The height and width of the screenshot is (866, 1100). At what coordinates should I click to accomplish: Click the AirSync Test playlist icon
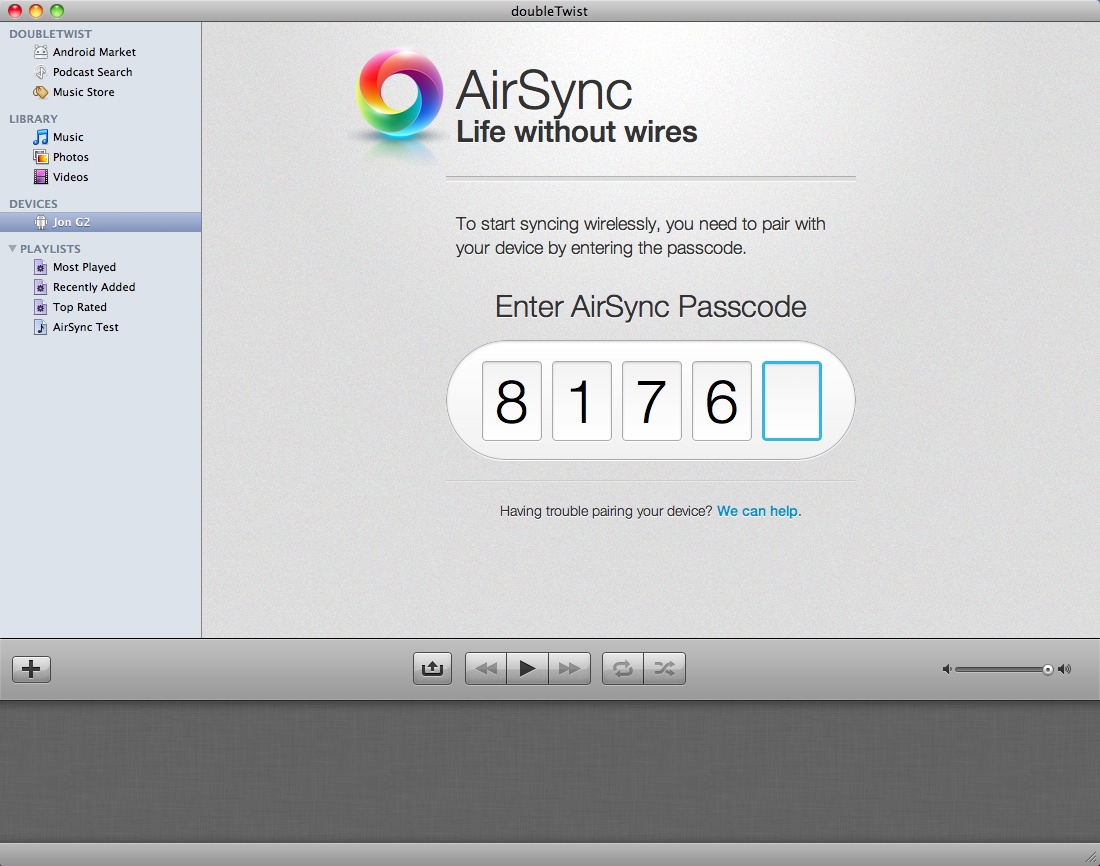(x=41, y=327)
